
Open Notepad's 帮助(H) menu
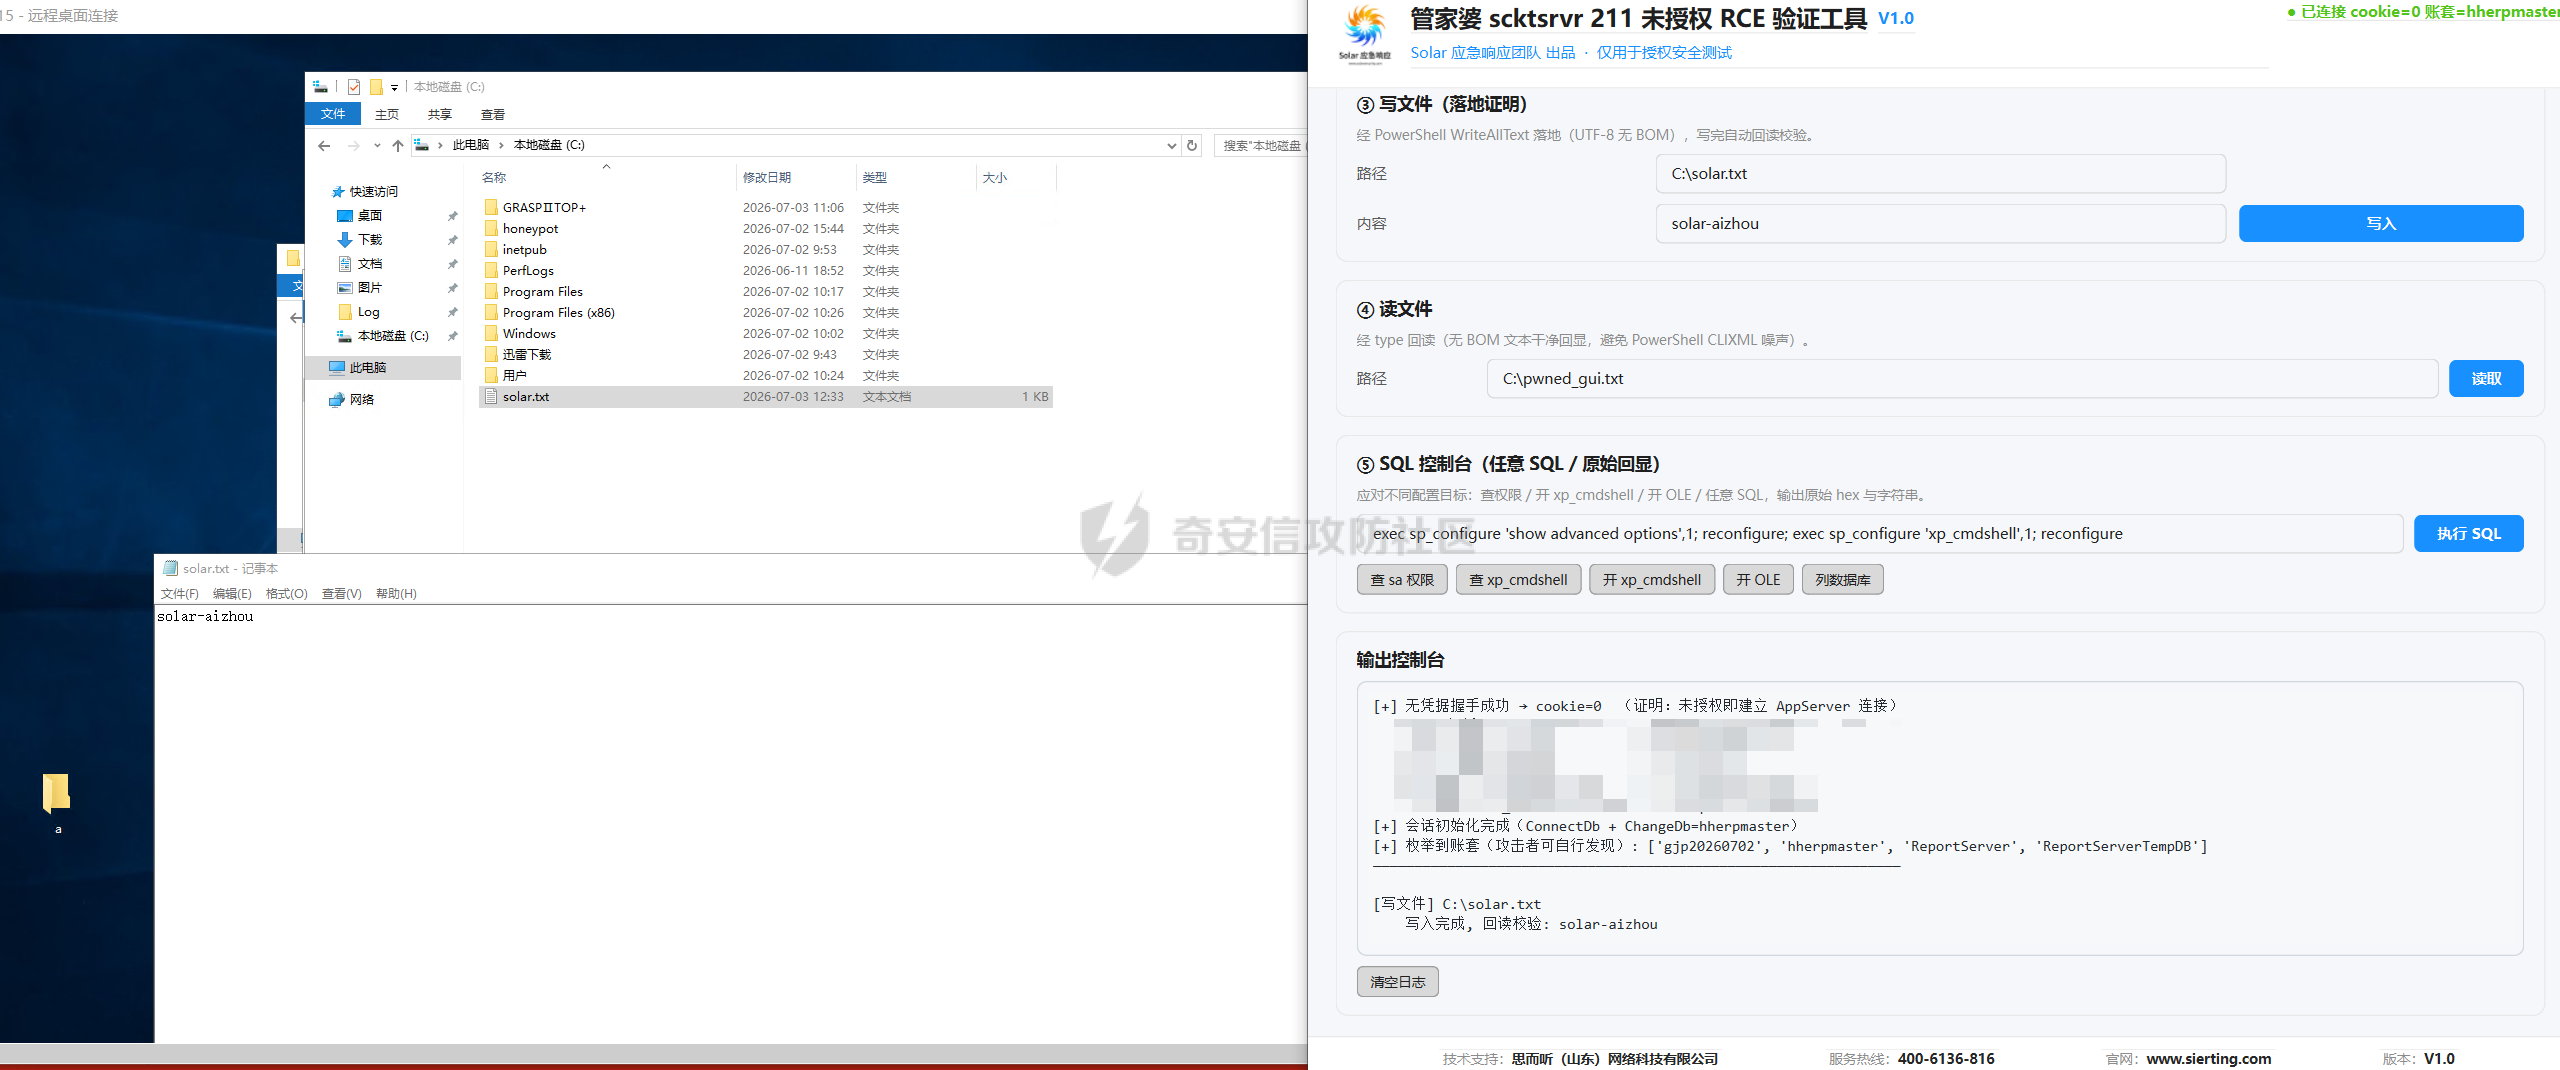(x=396, y=594)
